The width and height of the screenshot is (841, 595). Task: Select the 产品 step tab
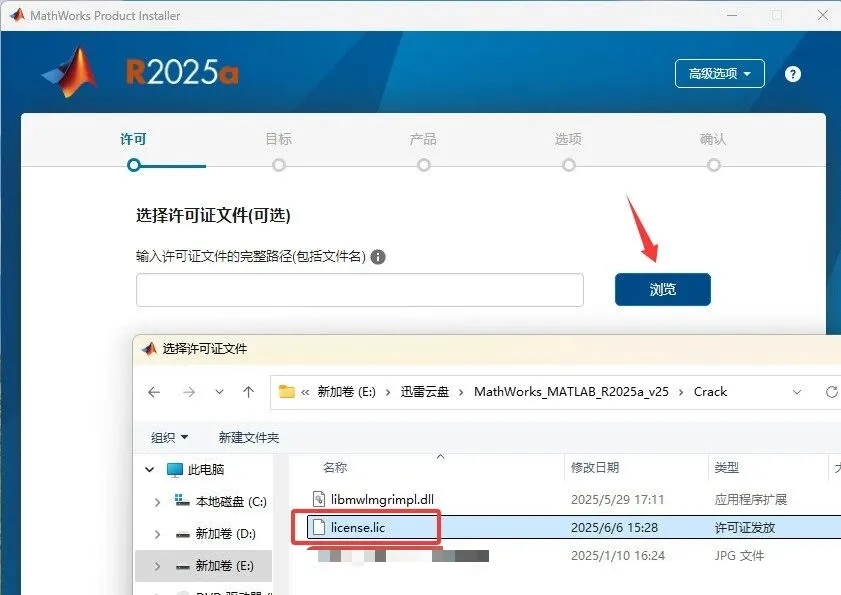point(423,139)
